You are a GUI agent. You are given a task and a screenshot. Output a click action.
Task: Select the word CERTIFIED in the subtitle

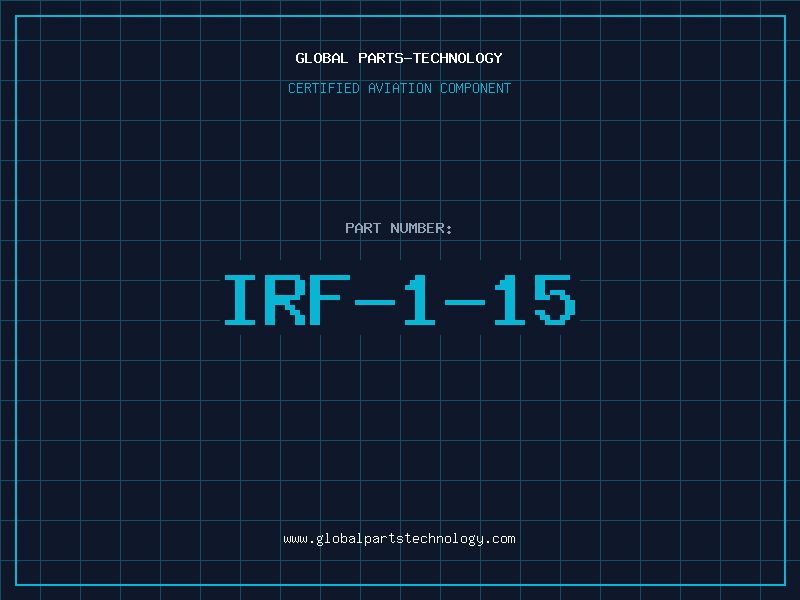324,88
